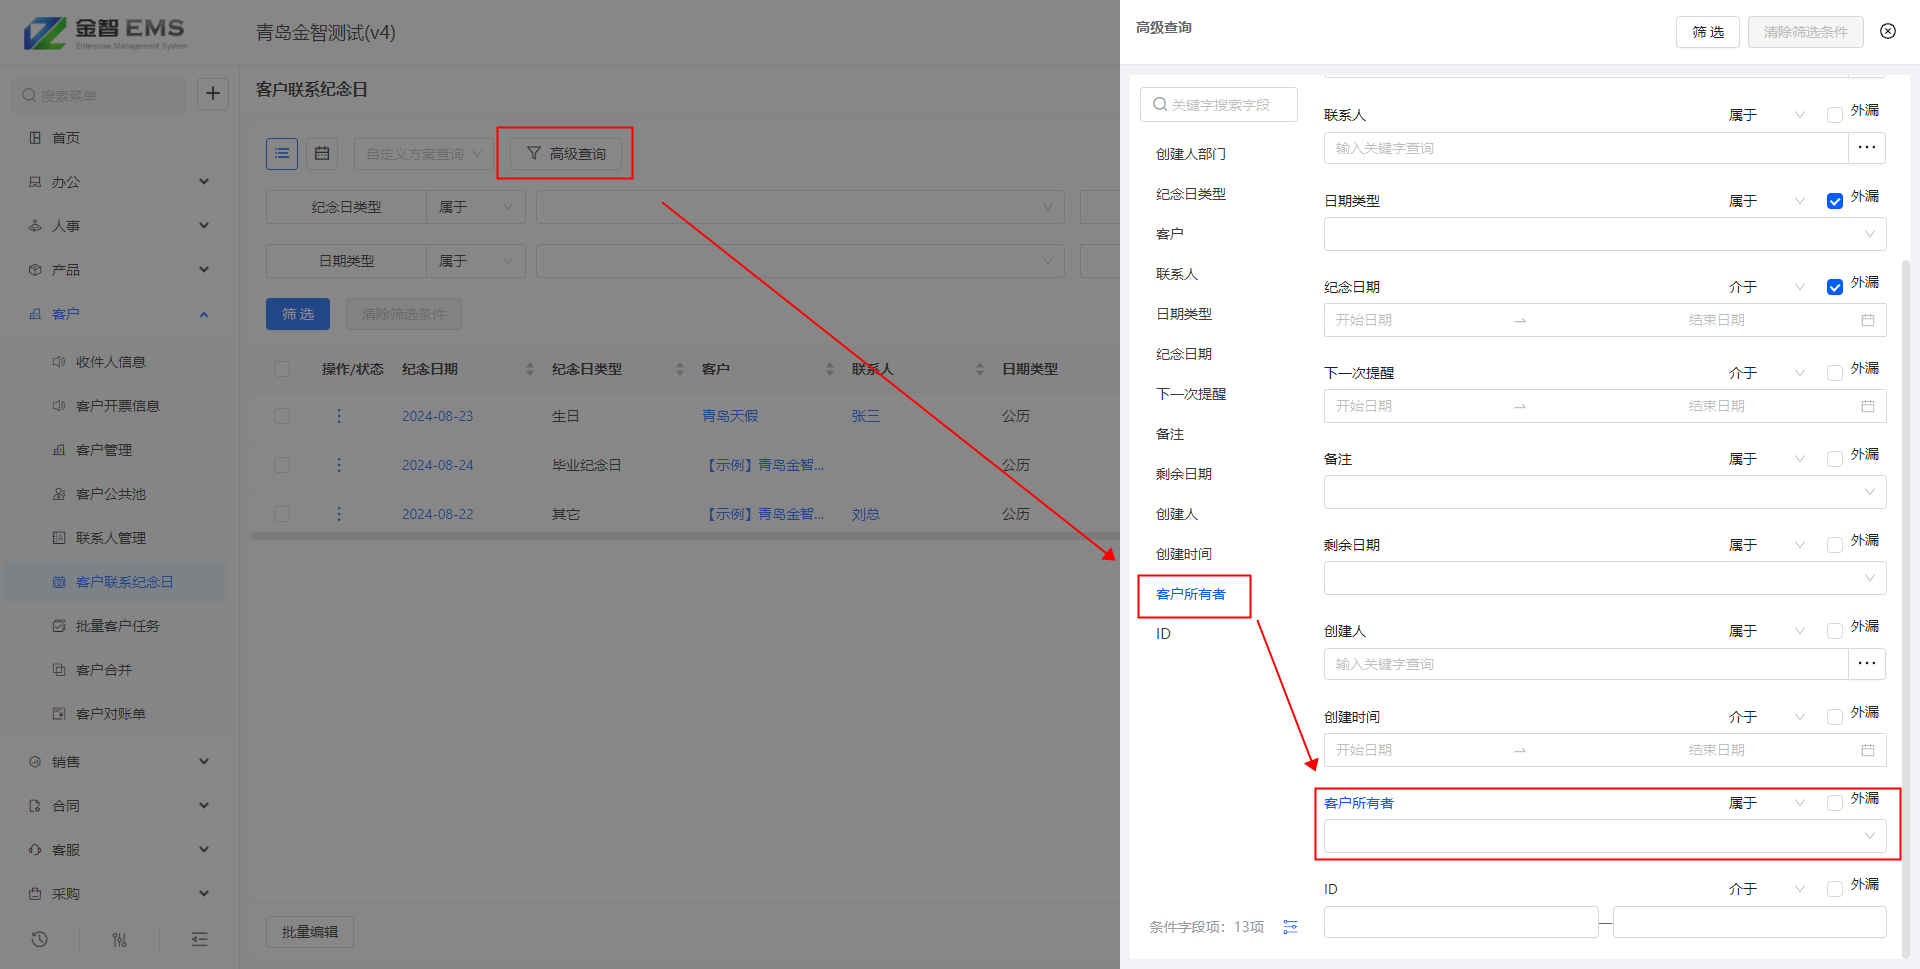The height and width of the screenshot is (969, 1920).
Task: Change 纪念日期 operator 介于 dropdown
Action: [1766, 287]
